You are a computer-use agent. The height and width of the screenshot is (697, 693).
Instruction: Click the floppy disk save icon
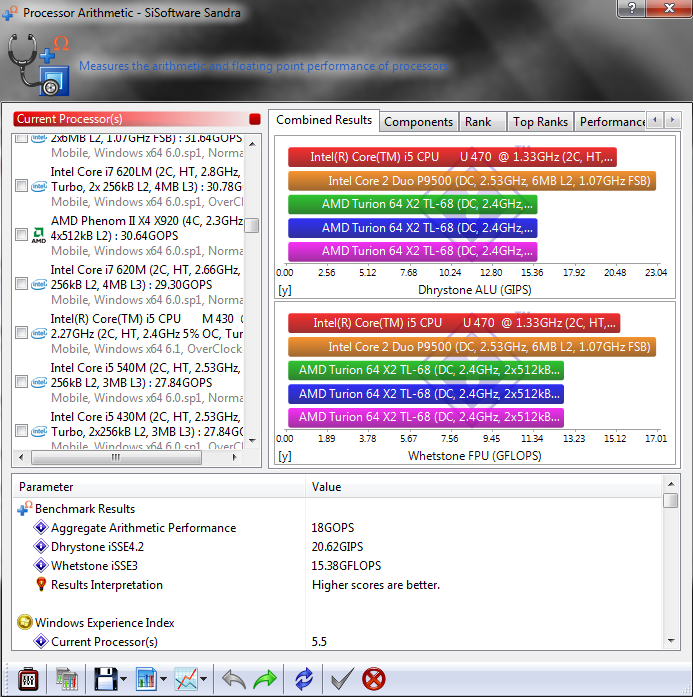click(x=105, y=679)
